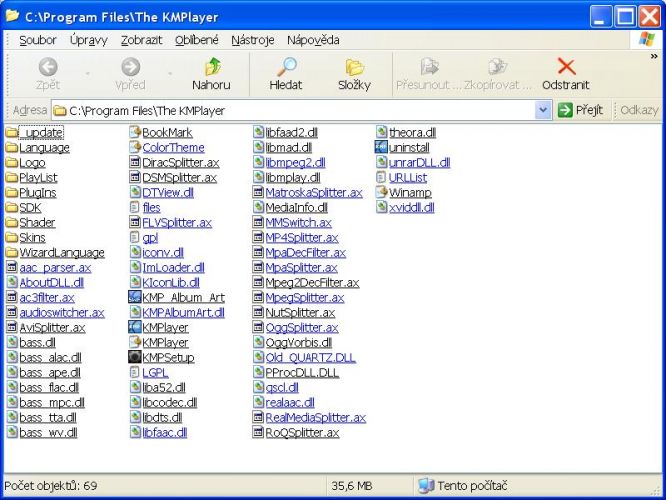Open the Hledat search magnifier icon

[287, 66]
